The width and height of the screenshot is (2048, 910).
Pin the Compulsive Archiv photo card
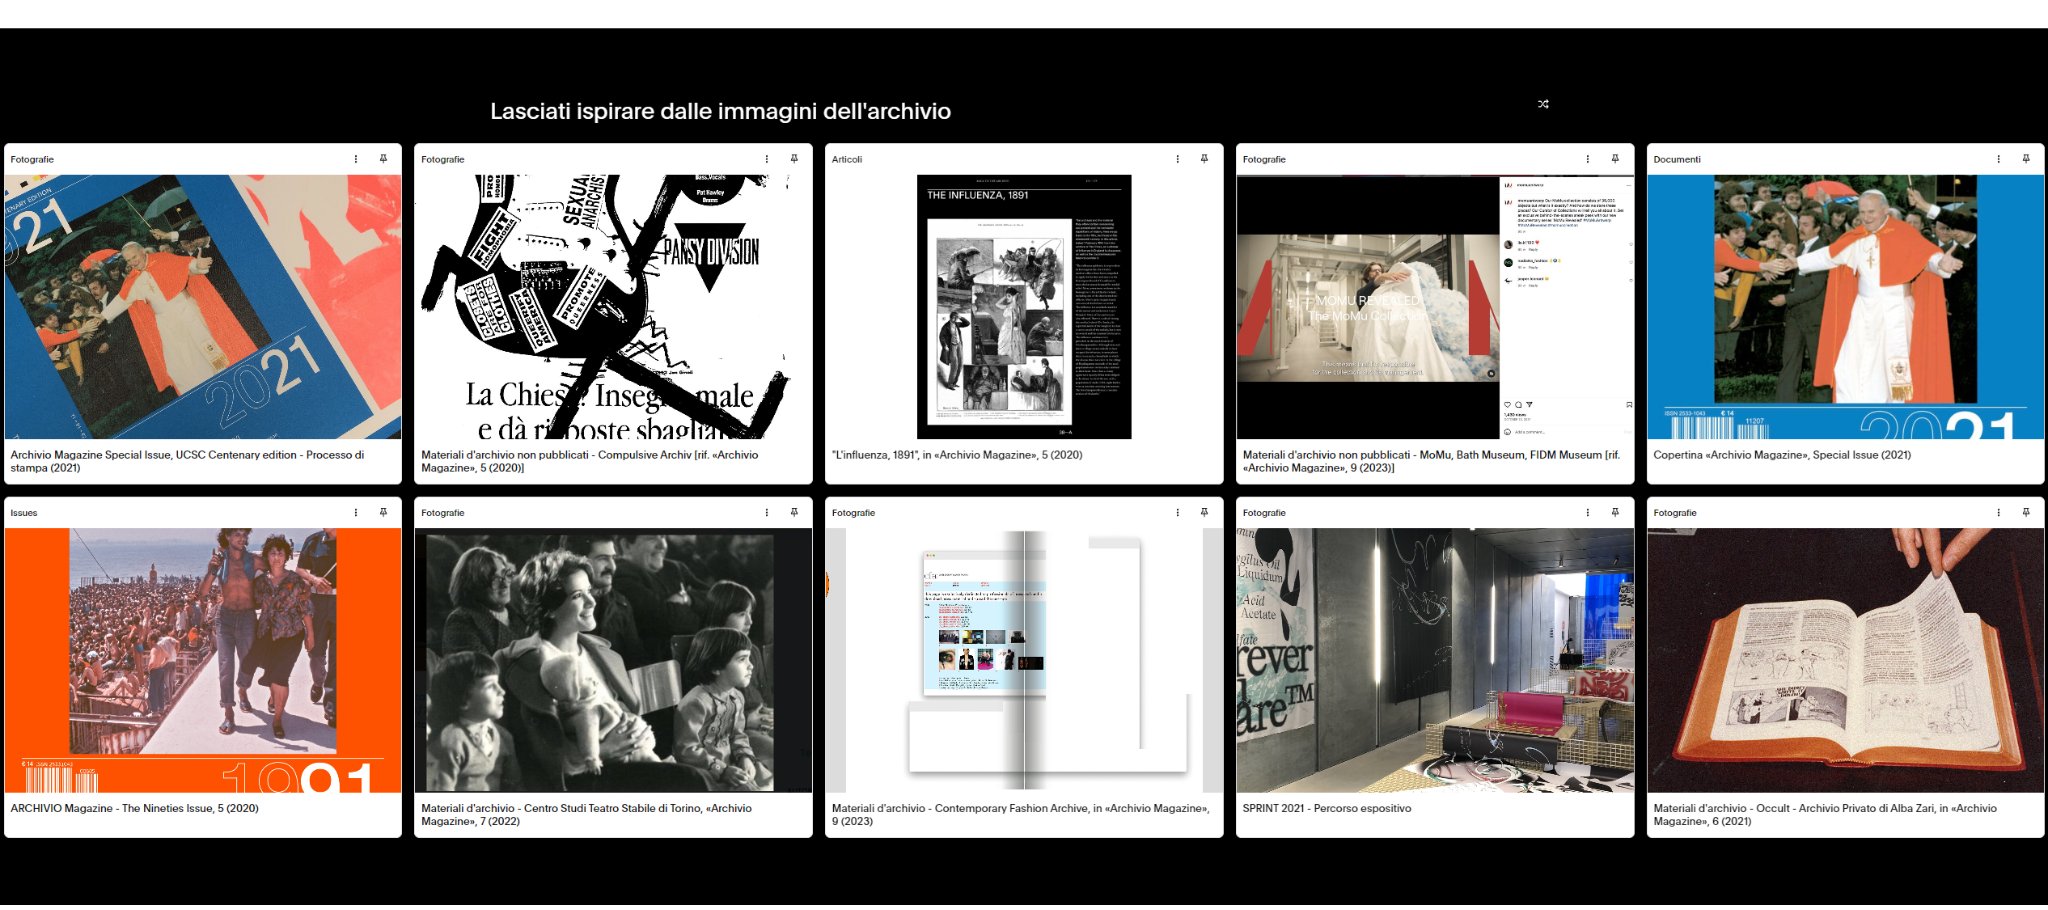794,159
